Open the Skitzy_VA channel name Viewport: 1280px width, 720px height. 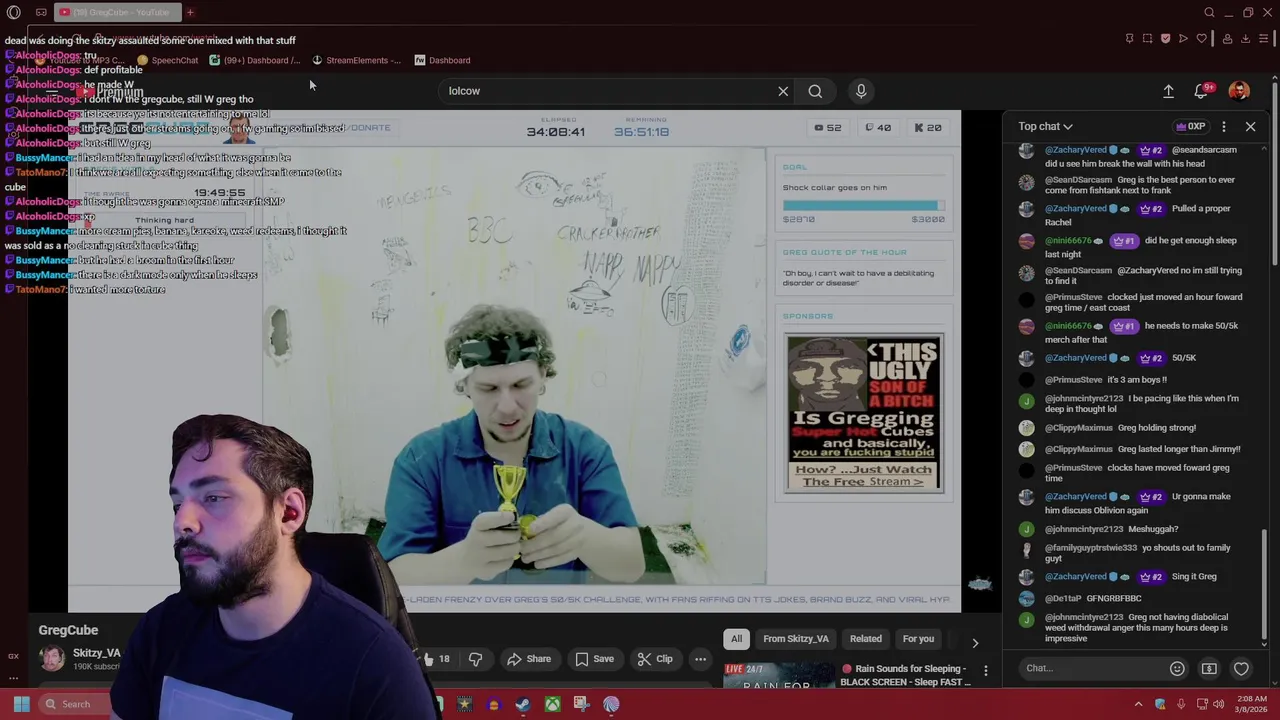(97, 653)
